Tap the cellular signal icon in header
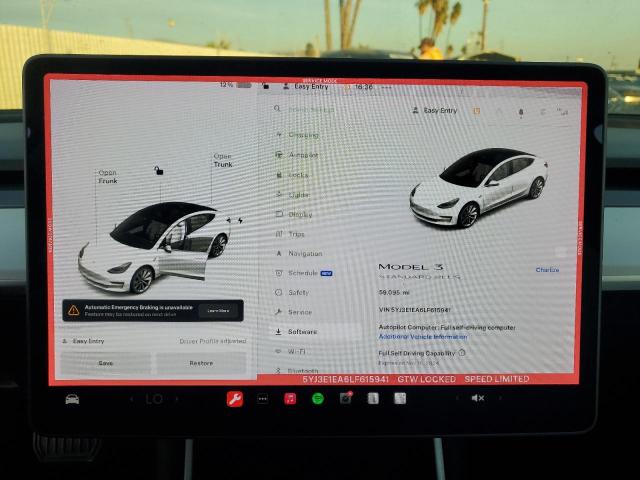Viewport: 640px width, 480px height. click(563, 112)
